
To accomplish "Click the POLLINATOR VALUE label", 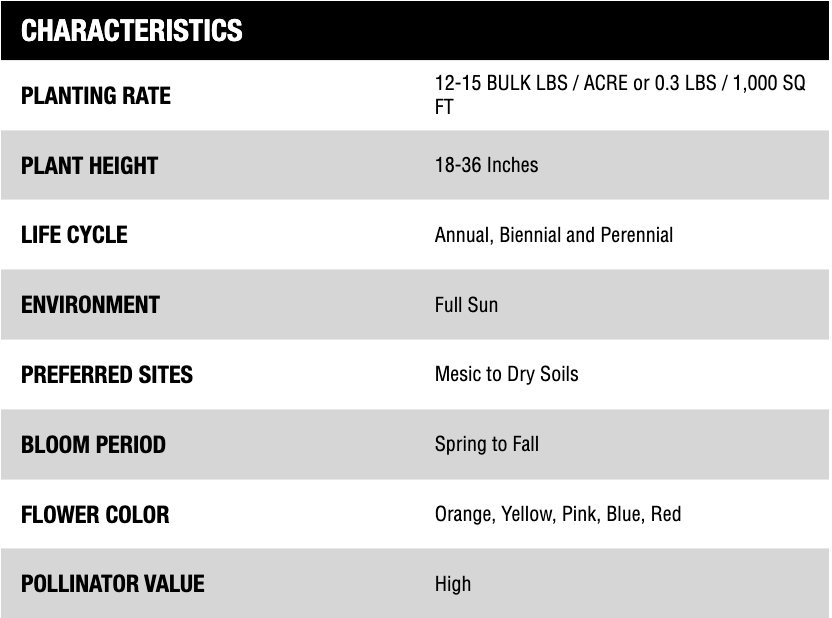I will (x=112, y=584).
